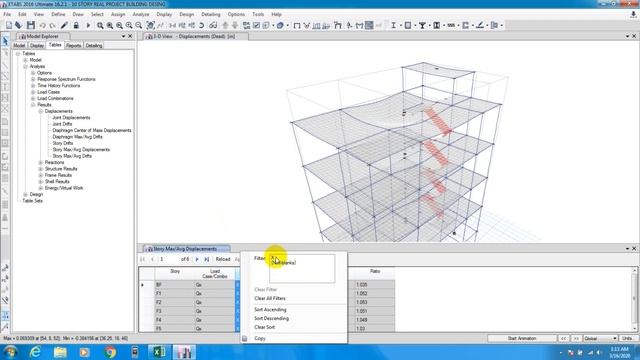Select the pointer tool in left sidebar
Screen dimensions: 640x360
(x=5, y=41)
